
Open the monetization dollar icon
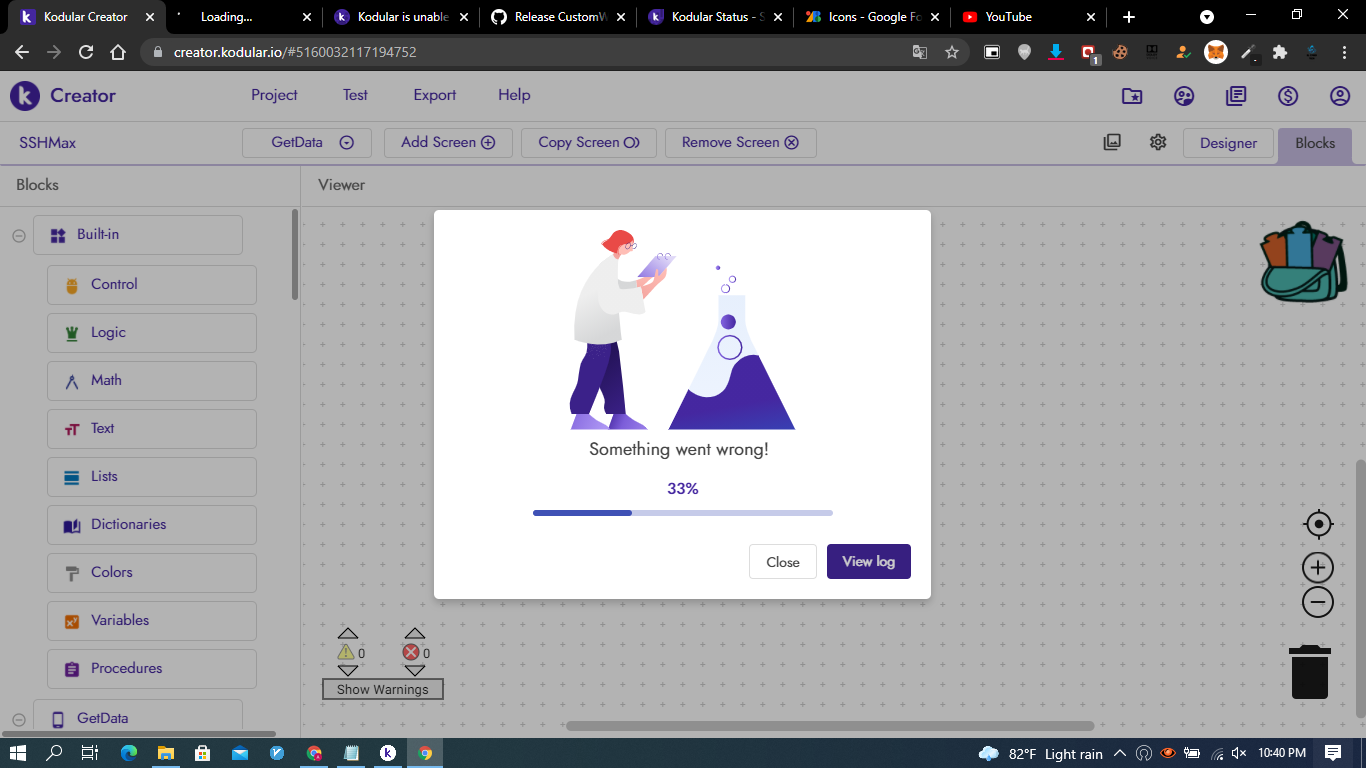tap(1288, 96)
